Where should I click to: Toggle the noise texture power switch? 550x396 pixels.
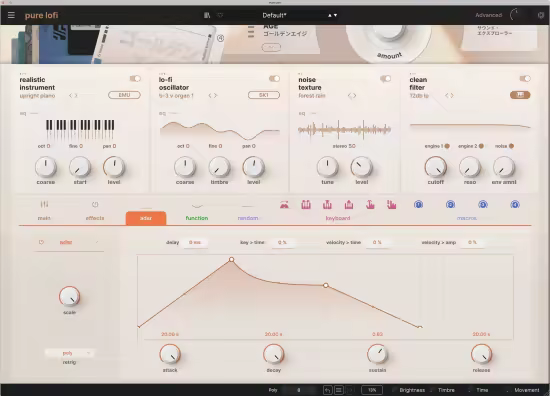385,79
